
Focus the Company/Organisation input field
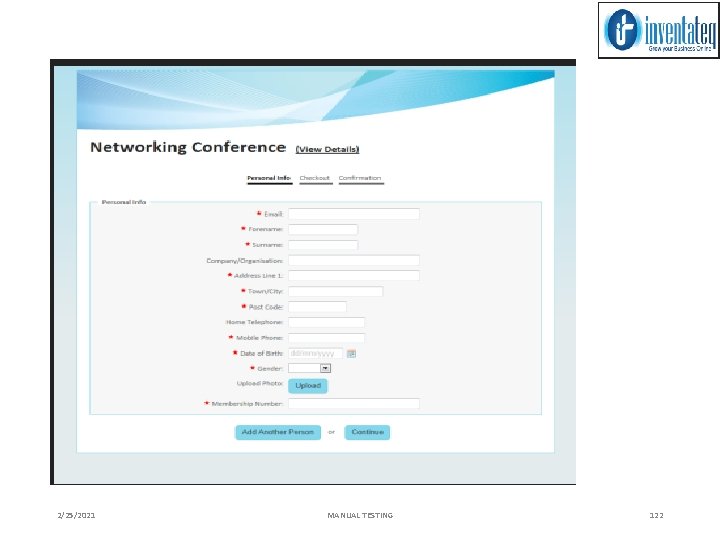click(x=354, y=260)
